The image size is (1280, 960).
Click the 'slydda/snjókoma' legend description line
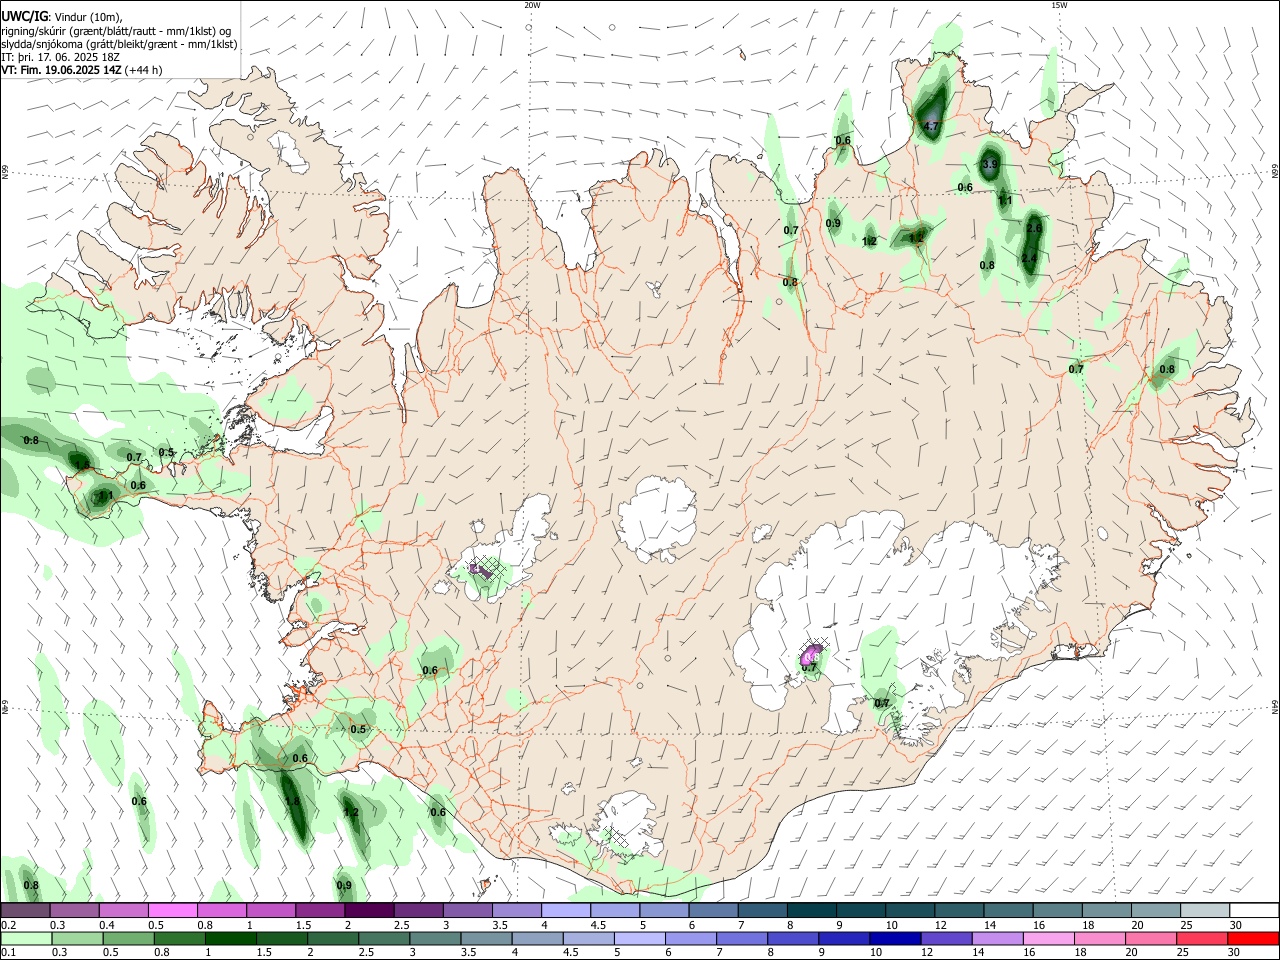pos(119,44)
